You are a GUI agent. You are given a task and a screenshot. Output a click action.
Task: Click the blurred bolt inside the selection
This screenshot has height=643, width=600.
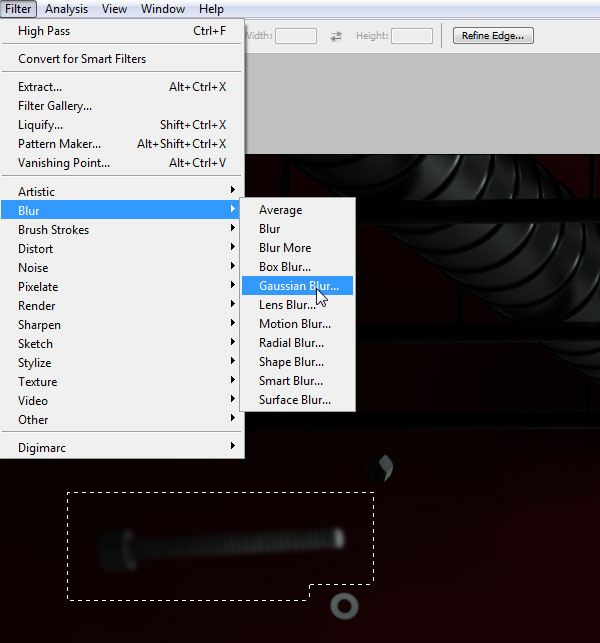click(222, 549)
